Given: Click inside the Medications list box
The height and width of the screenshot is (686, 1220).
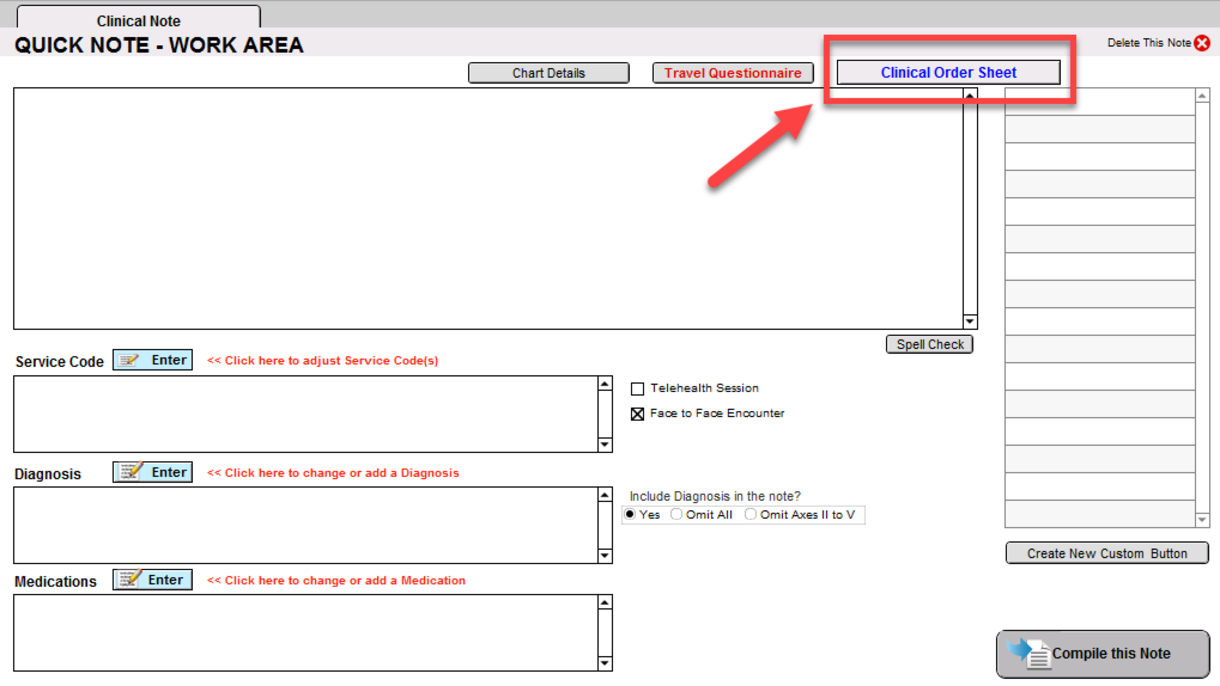Looking at the screenshot, I should [305, 633].
